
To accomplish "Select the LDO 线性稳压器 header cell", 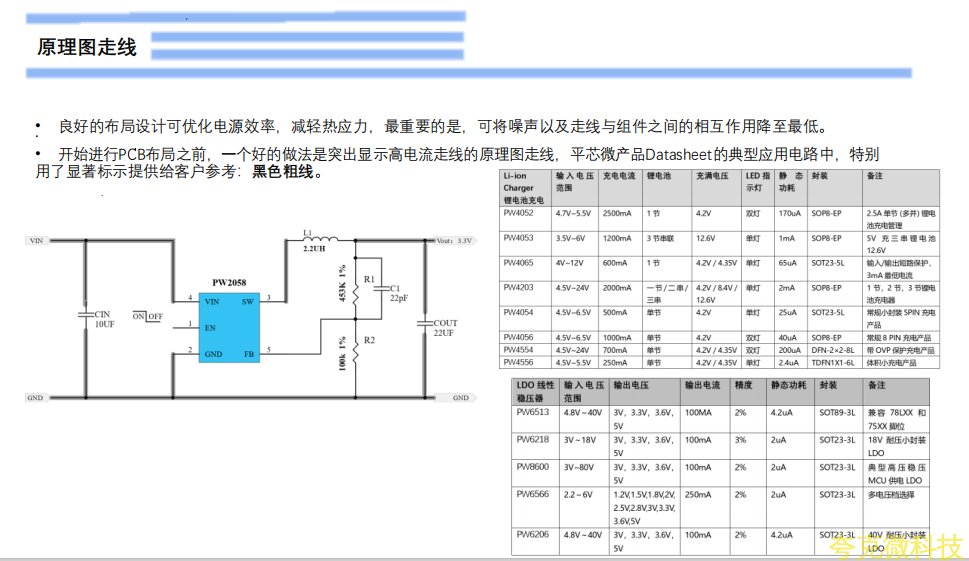I will click(534, 391).
